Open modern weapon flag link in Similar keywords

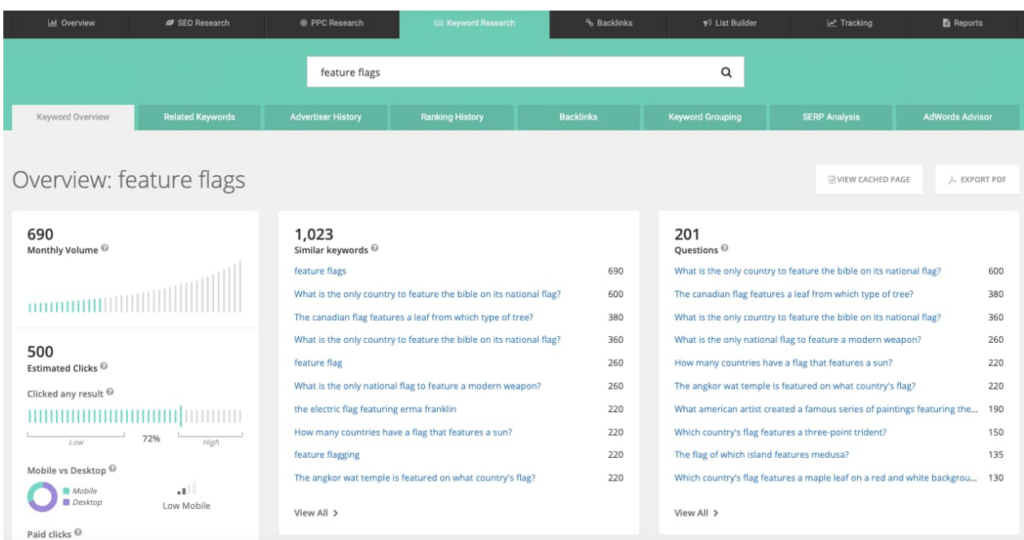click(x=417, y=387)
